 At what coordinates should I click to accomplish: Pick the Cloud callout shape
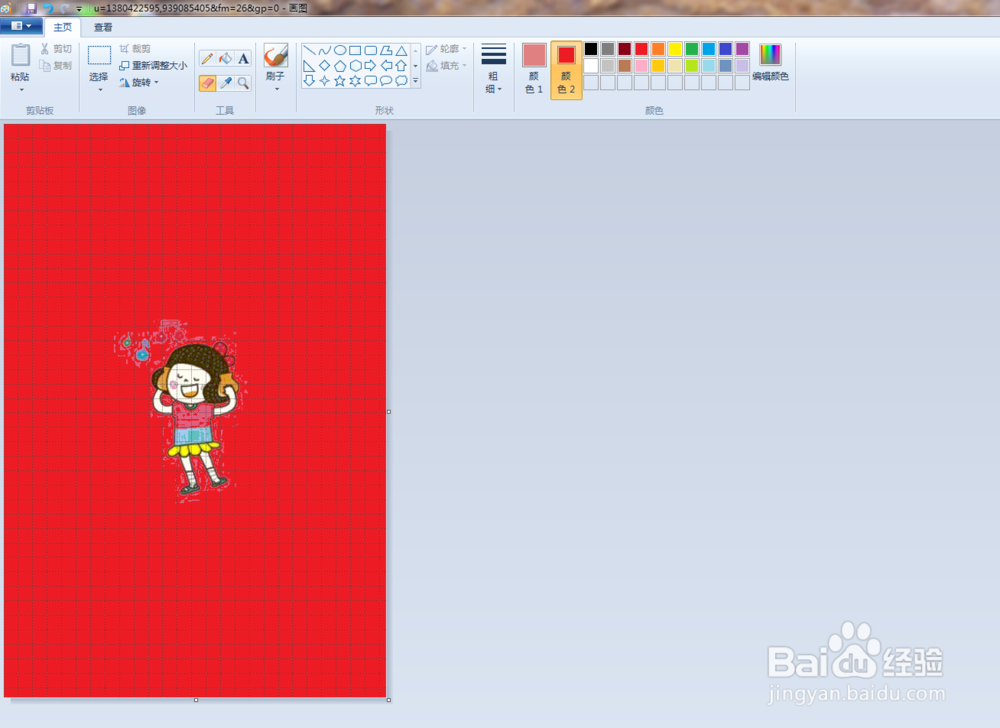[401, 81]
